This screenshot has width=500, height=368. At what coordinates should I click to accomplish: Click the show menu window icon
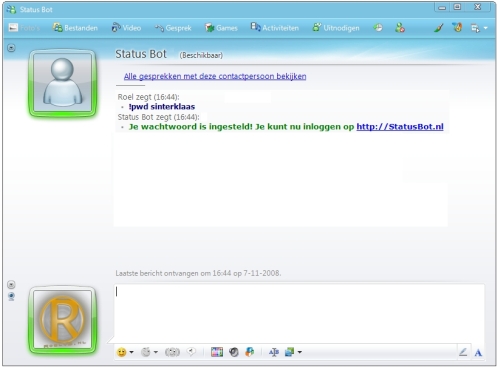click(475, 28)
